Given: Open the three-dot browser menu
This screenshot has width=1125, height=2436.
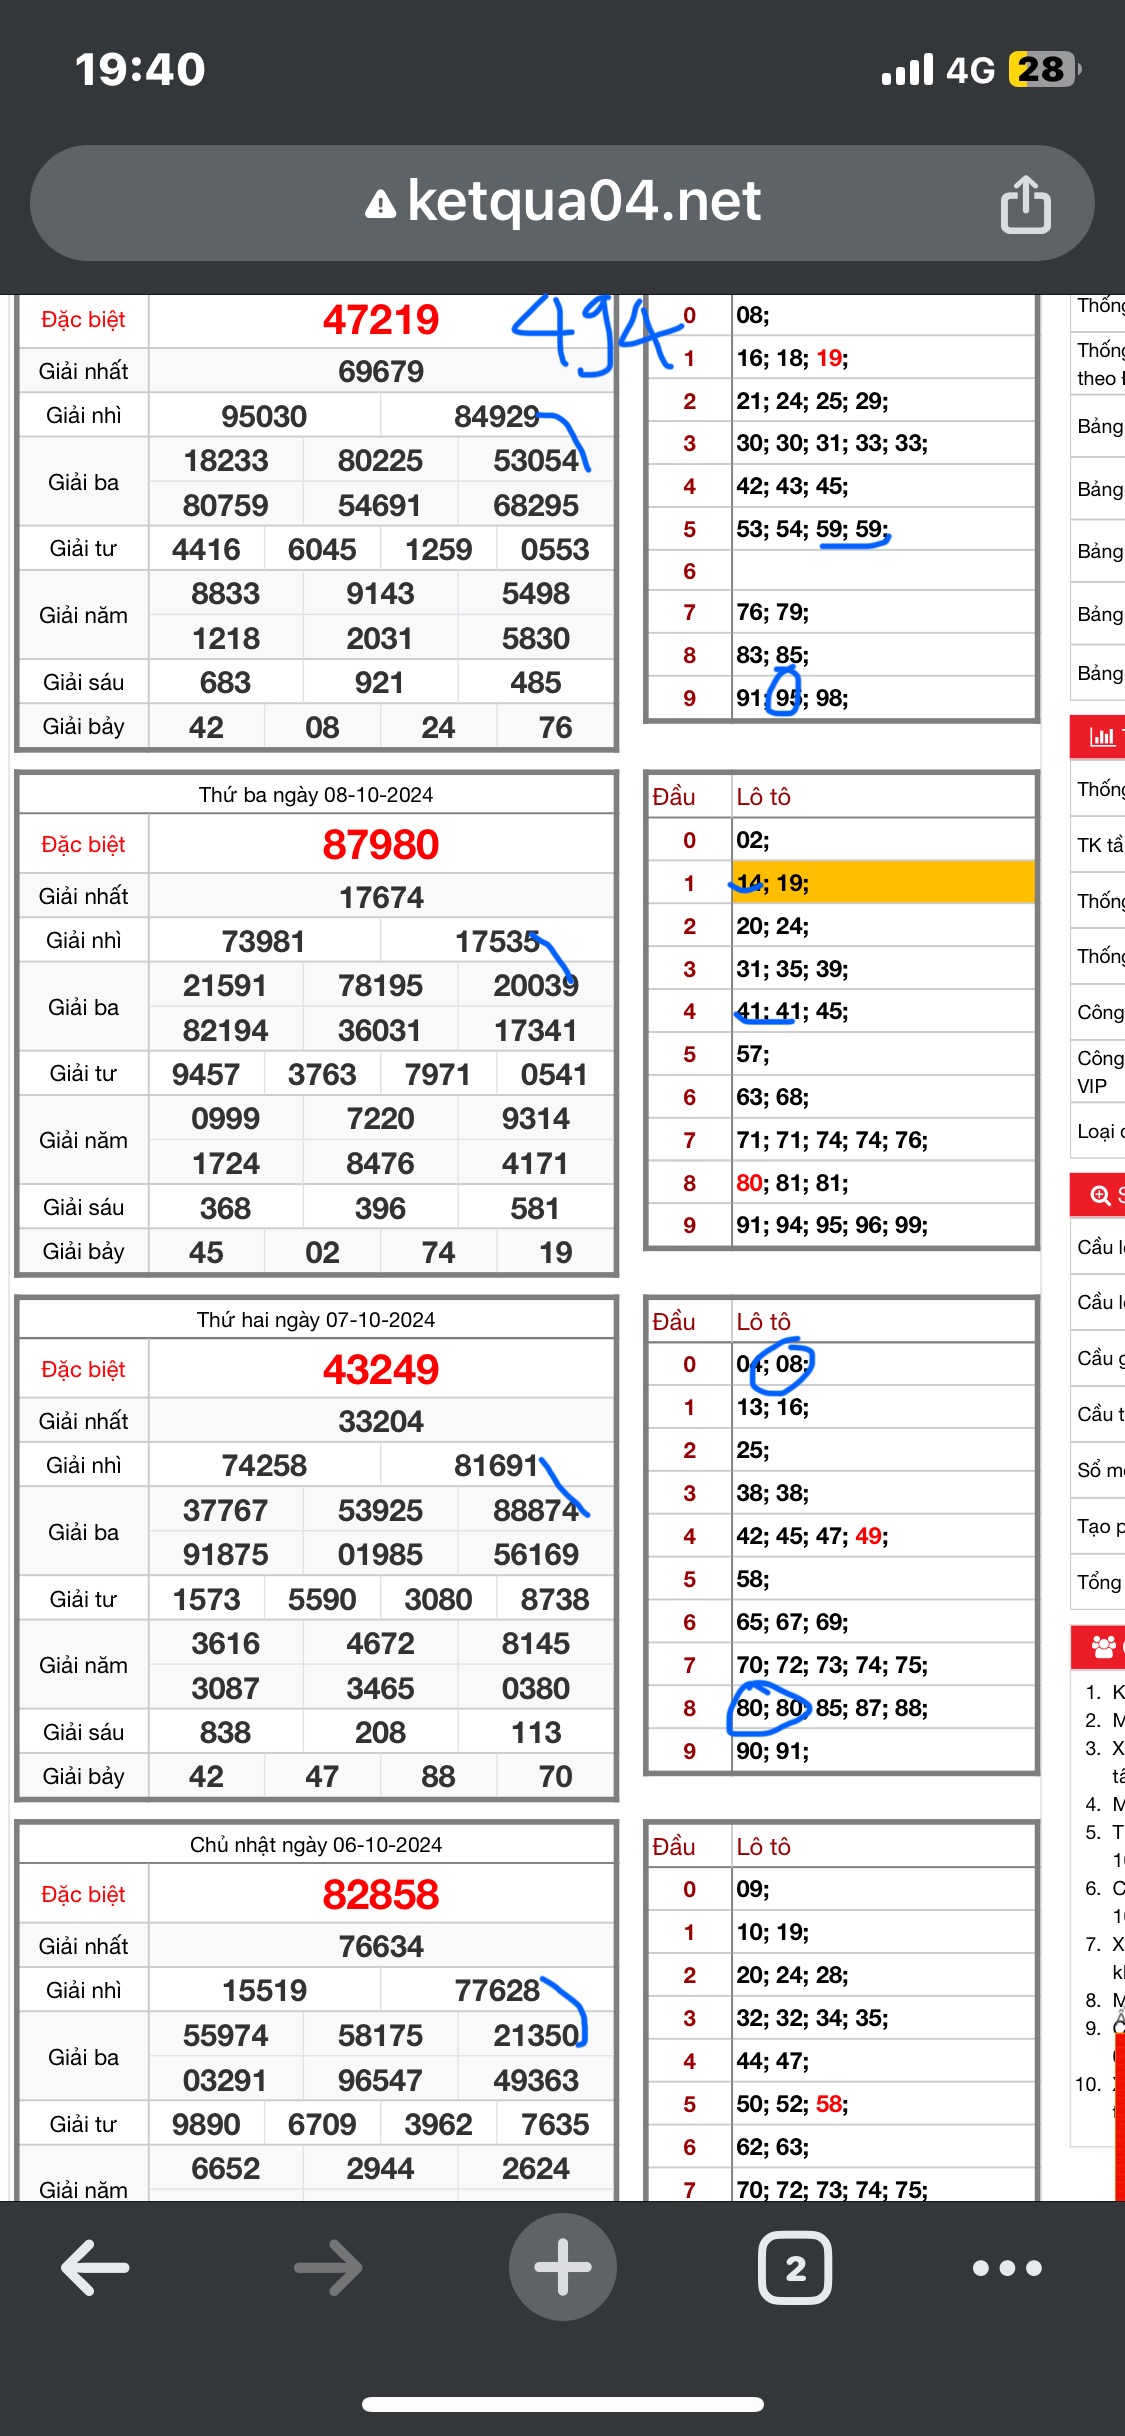Looking at the screenshot, I should click(x=1007, y=2267).
